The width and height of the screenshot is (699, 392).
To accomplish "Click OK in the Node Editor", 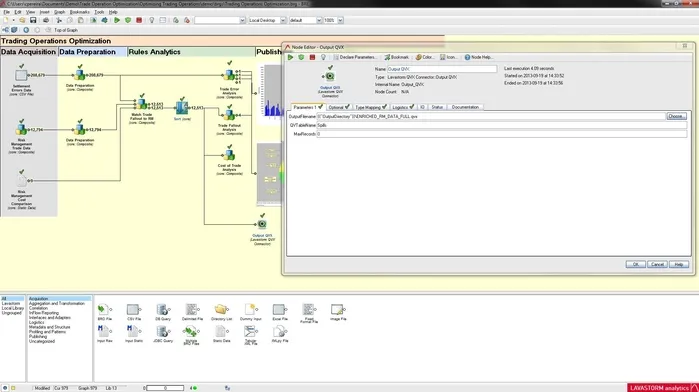I will point(635,264).
